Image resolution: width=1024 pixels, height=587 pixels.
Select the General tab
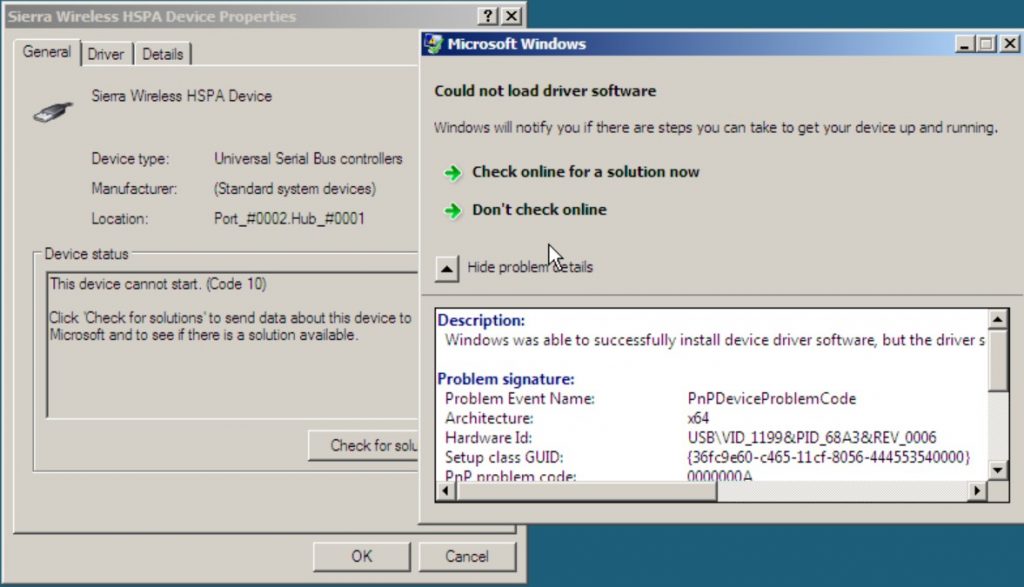pos(47,52)
